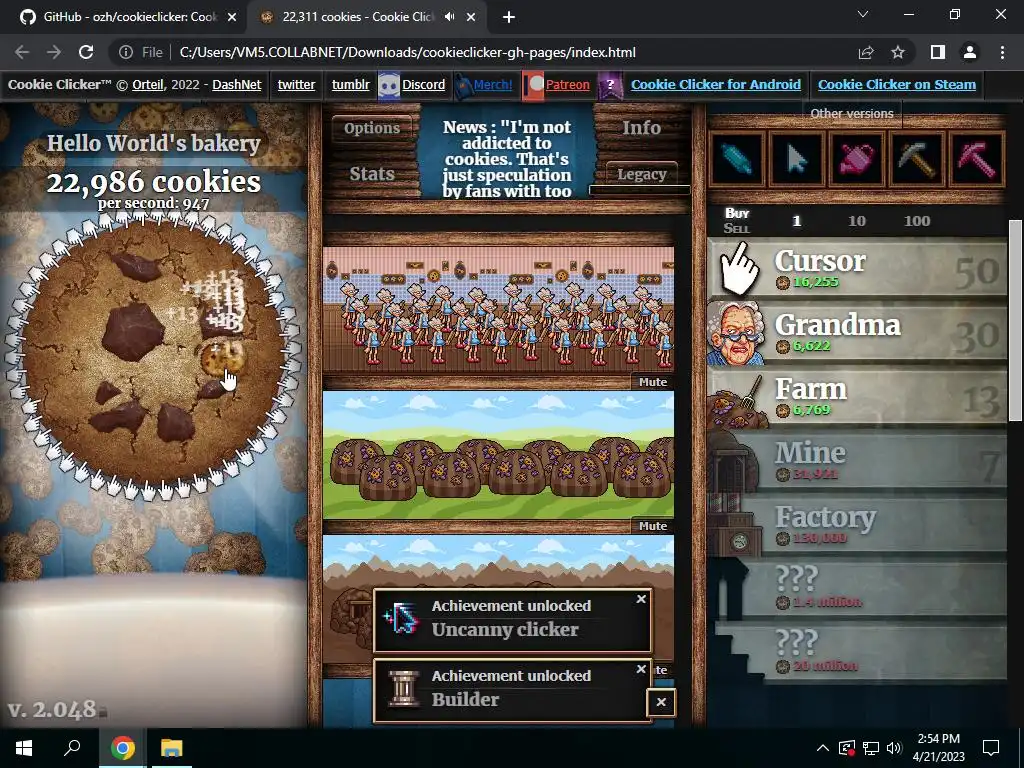Image resolution: width=1024 pixels, height=768 pixels.
Task: Click the locked ??? building costing 20 million
Action: [857, 654]
